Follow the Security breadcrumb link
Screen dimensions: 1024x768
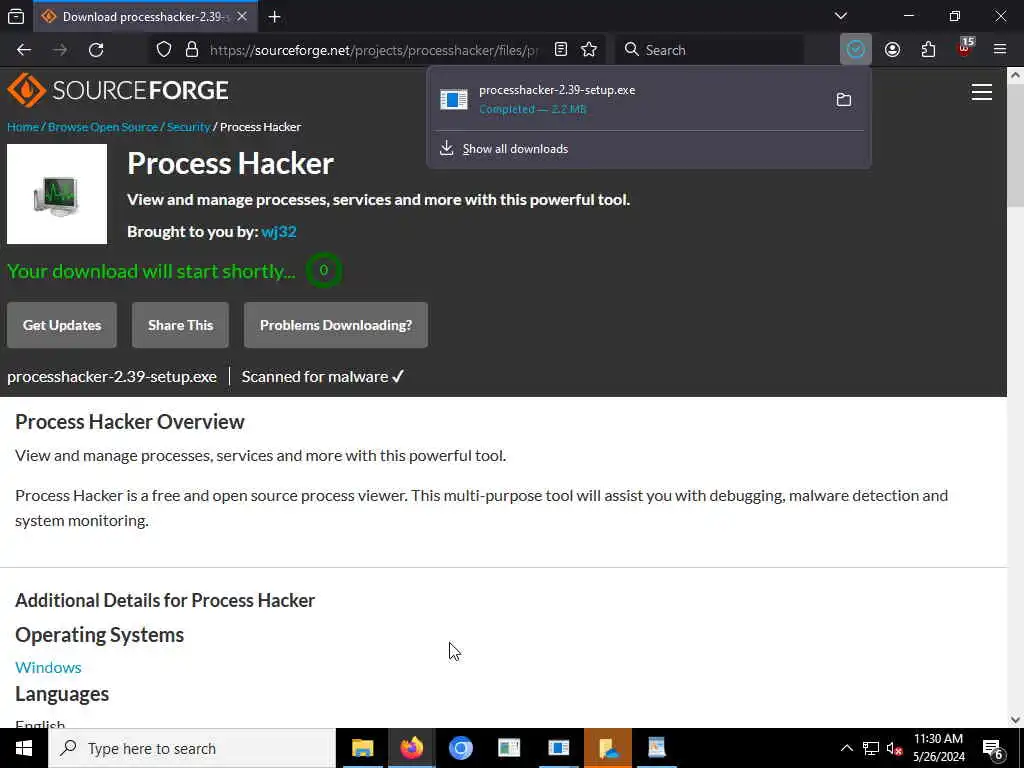click(188, 127)
